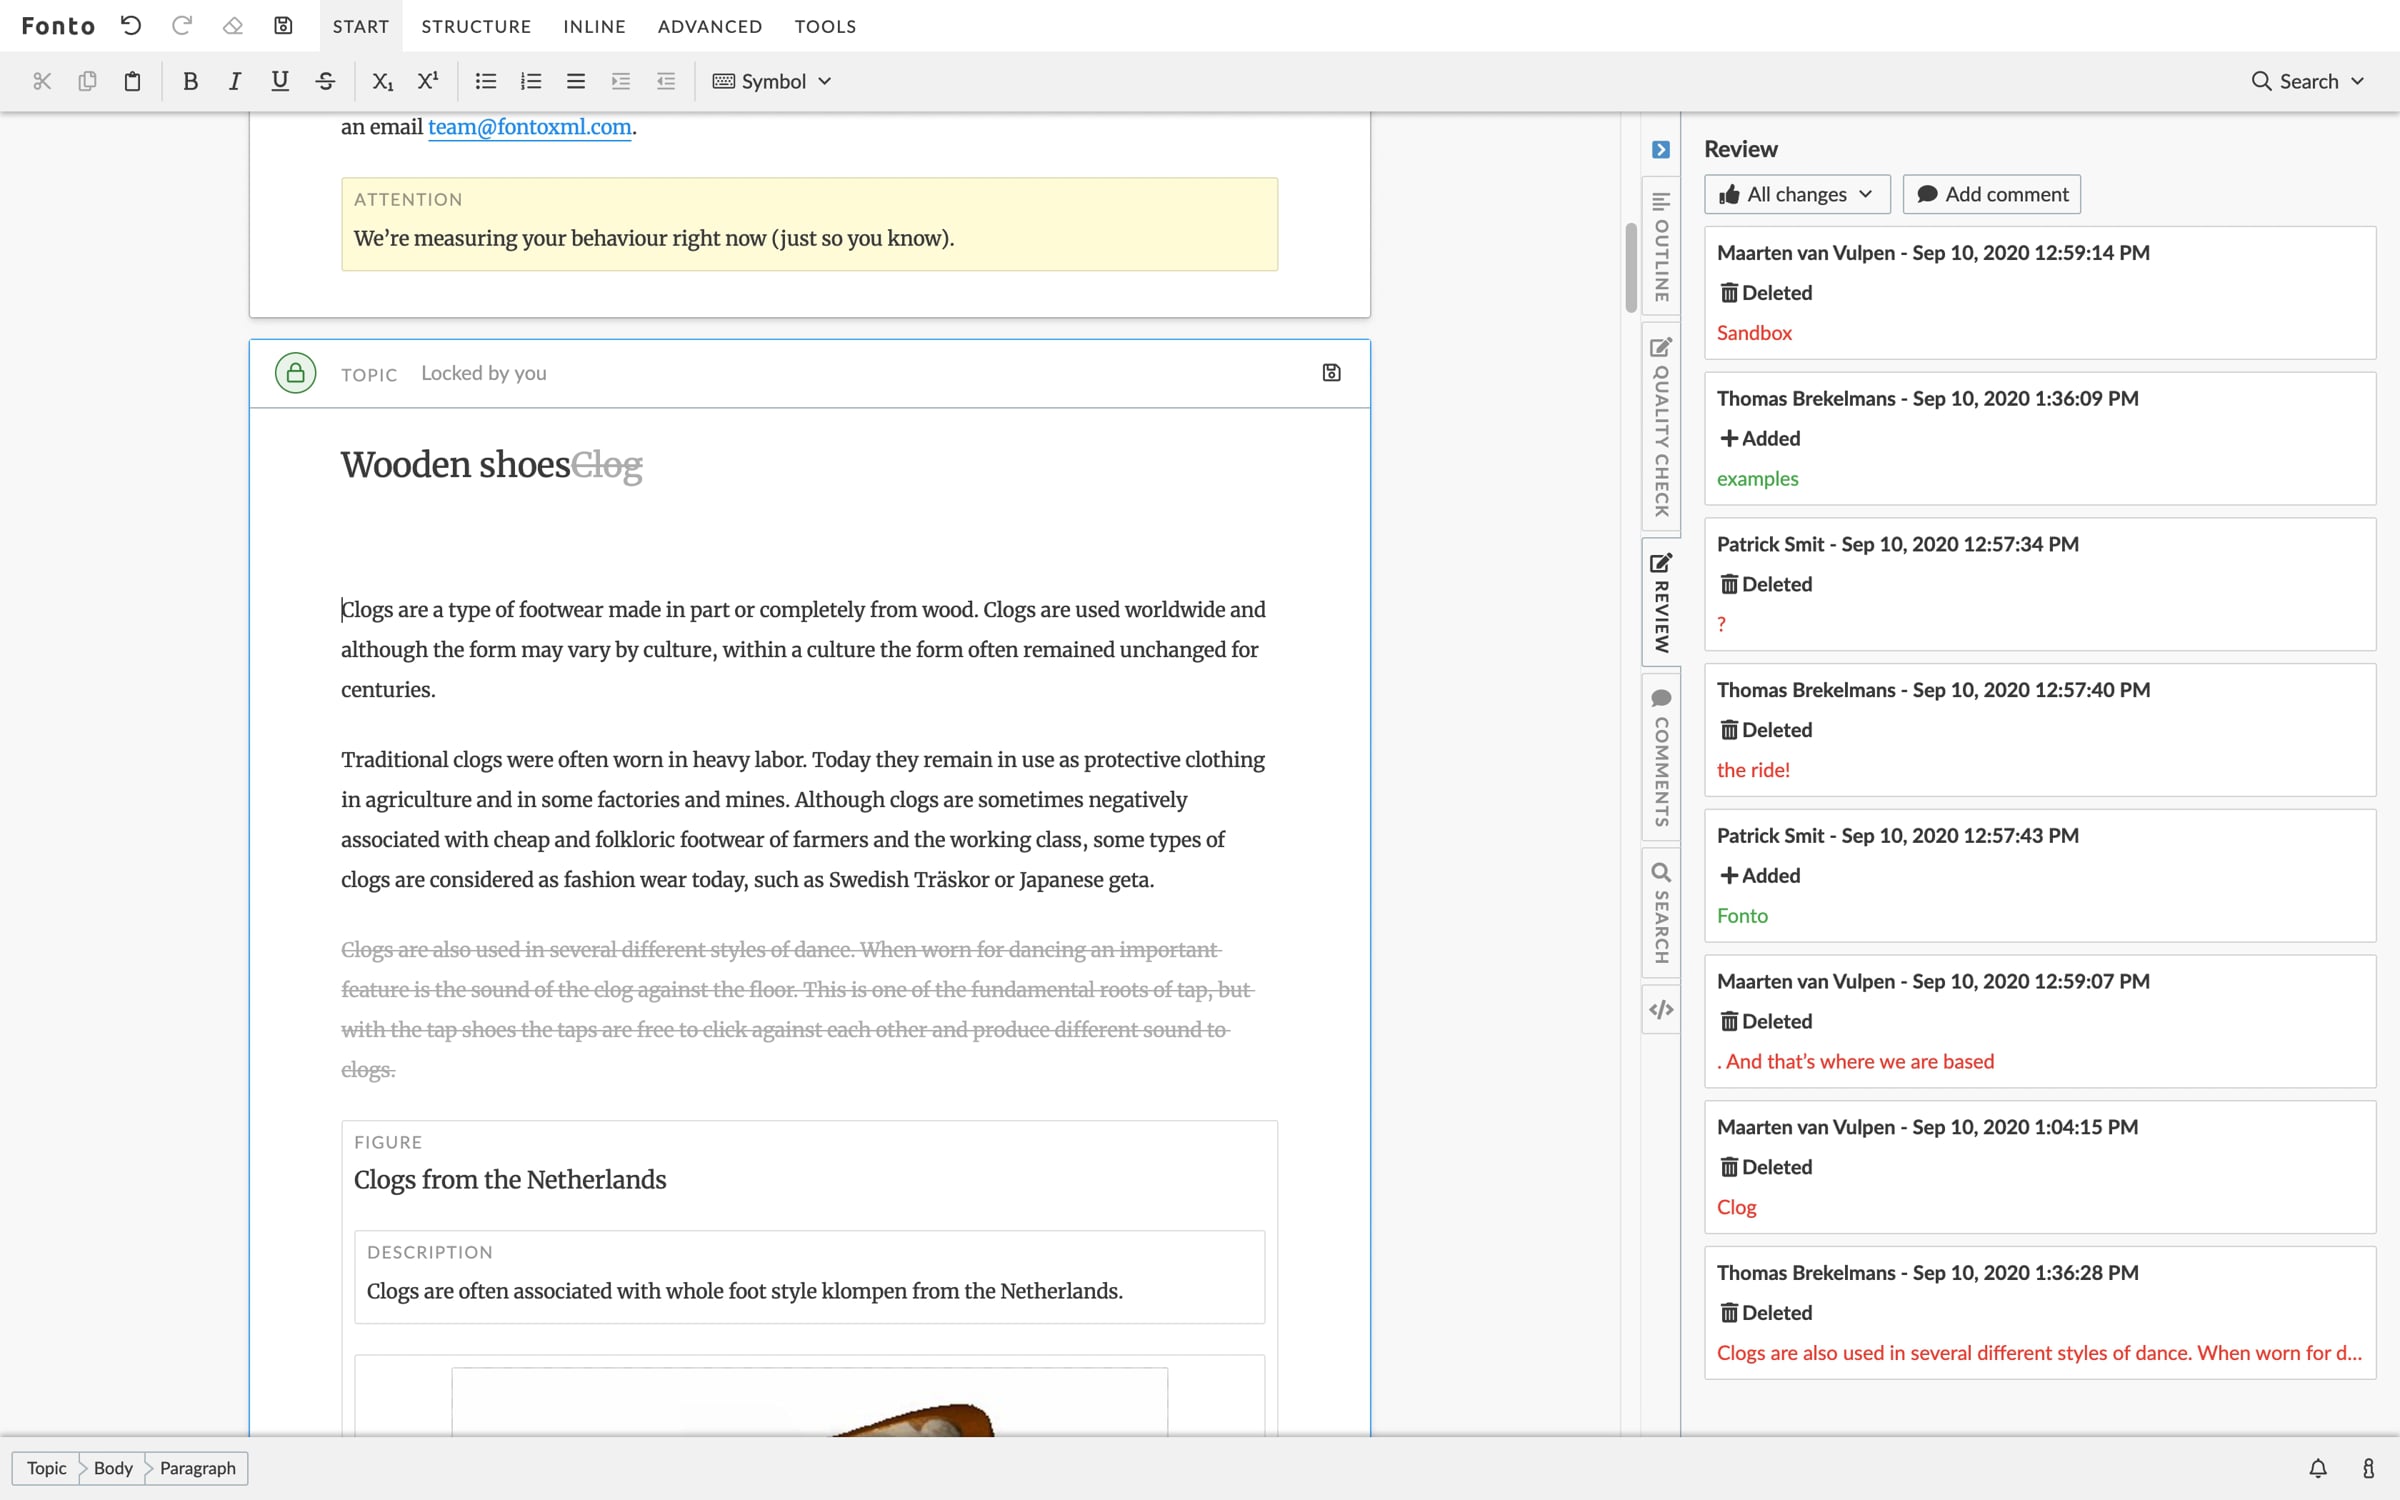Viewport: 2400px width, 1500px height.
Task: Click the ATTENTION note text
Action: point(654,238)
